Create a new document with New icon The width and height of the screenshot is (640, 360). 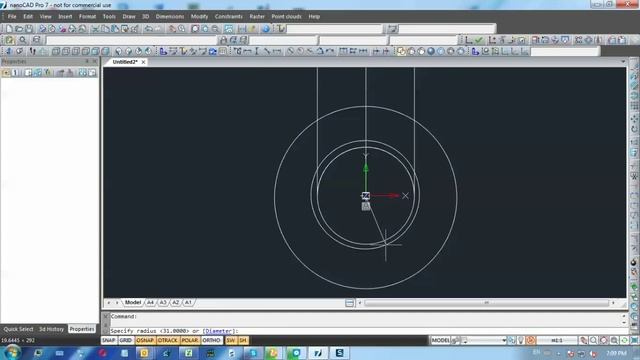pyautogui.click(x=9, y=29)
